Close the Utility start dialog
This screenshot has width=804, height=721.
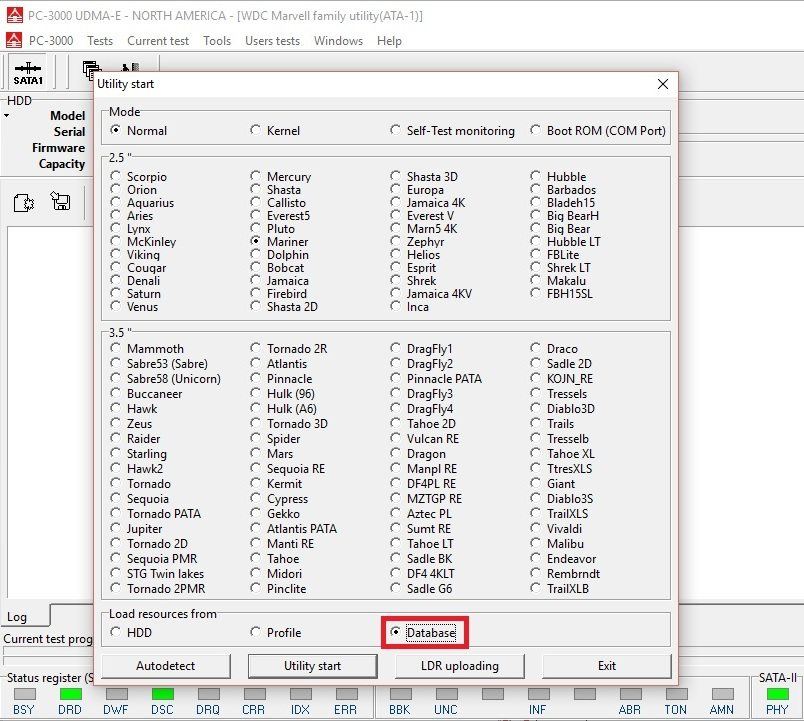click(x=662, y=84)
